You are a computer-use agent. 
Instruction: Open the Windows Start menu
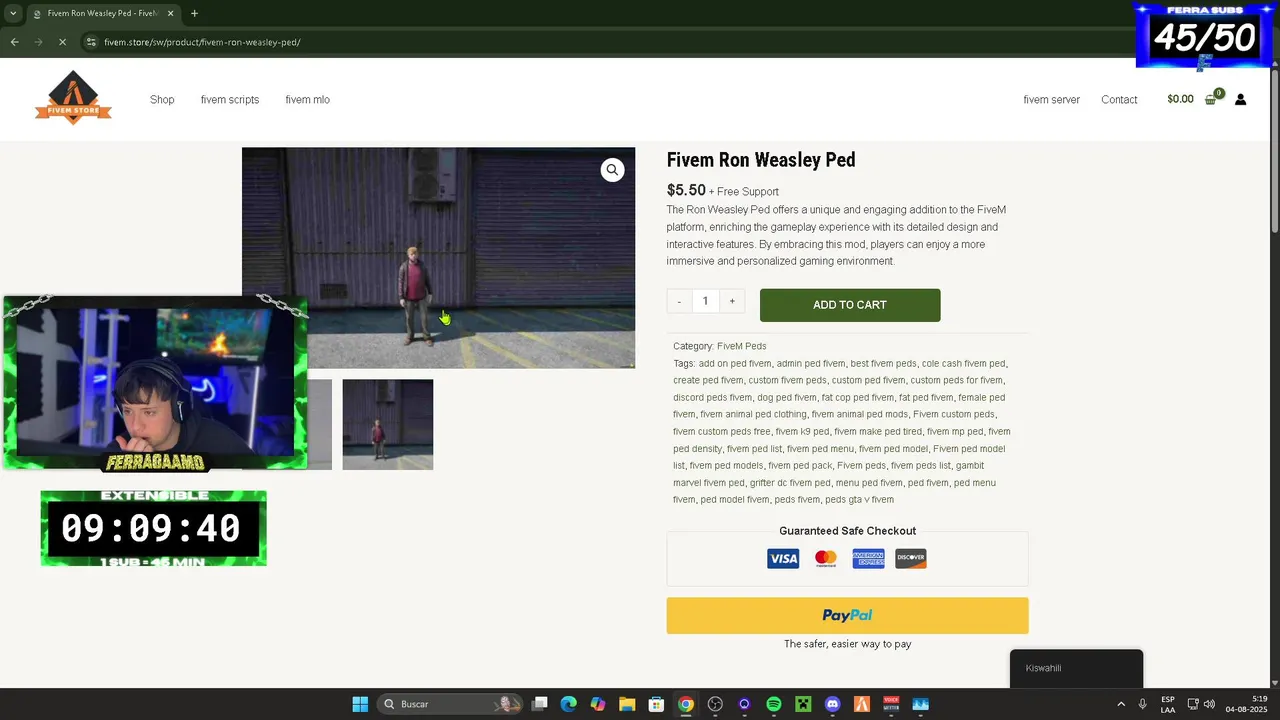360,704
